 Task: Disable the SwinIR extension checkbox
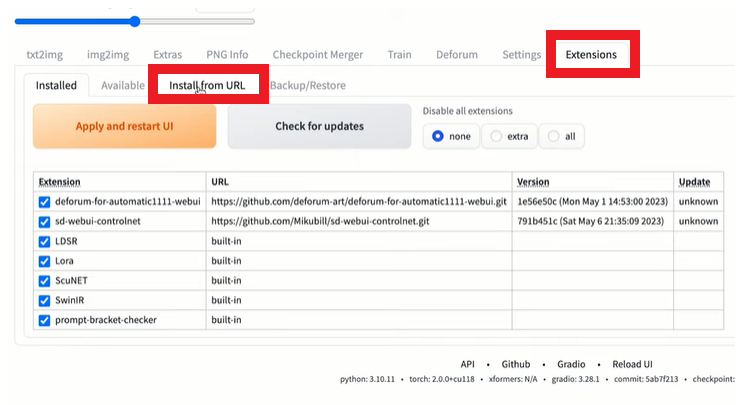[44, 301]
